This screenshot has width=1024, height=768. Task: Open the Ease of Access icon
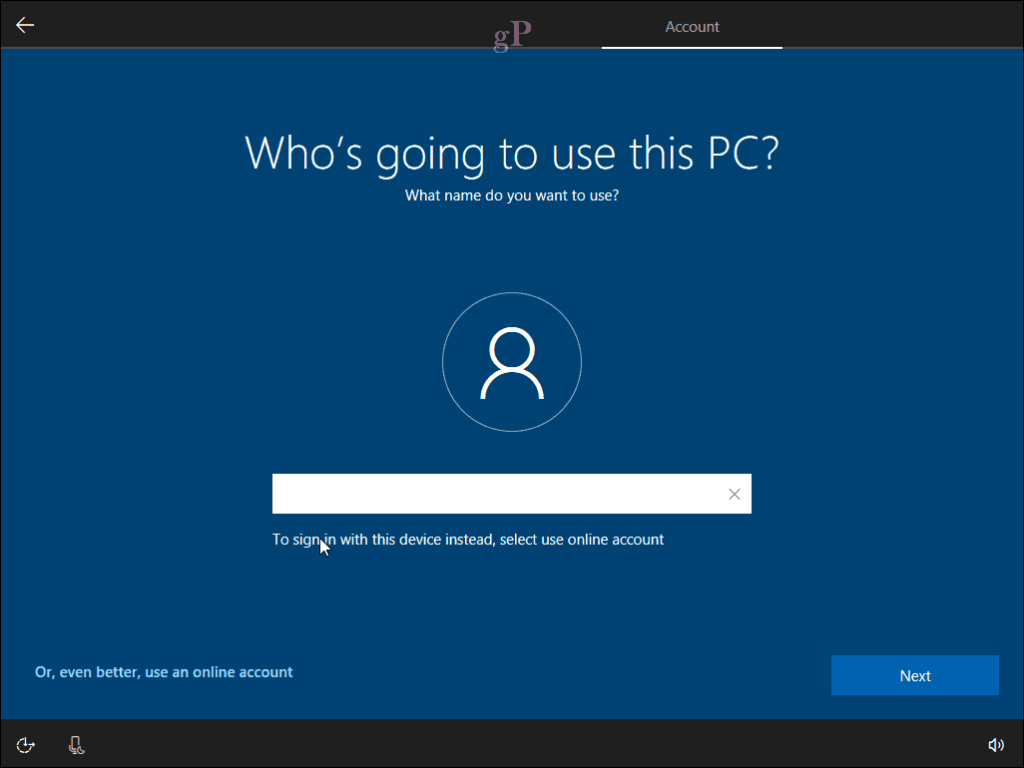click(24, 744)
